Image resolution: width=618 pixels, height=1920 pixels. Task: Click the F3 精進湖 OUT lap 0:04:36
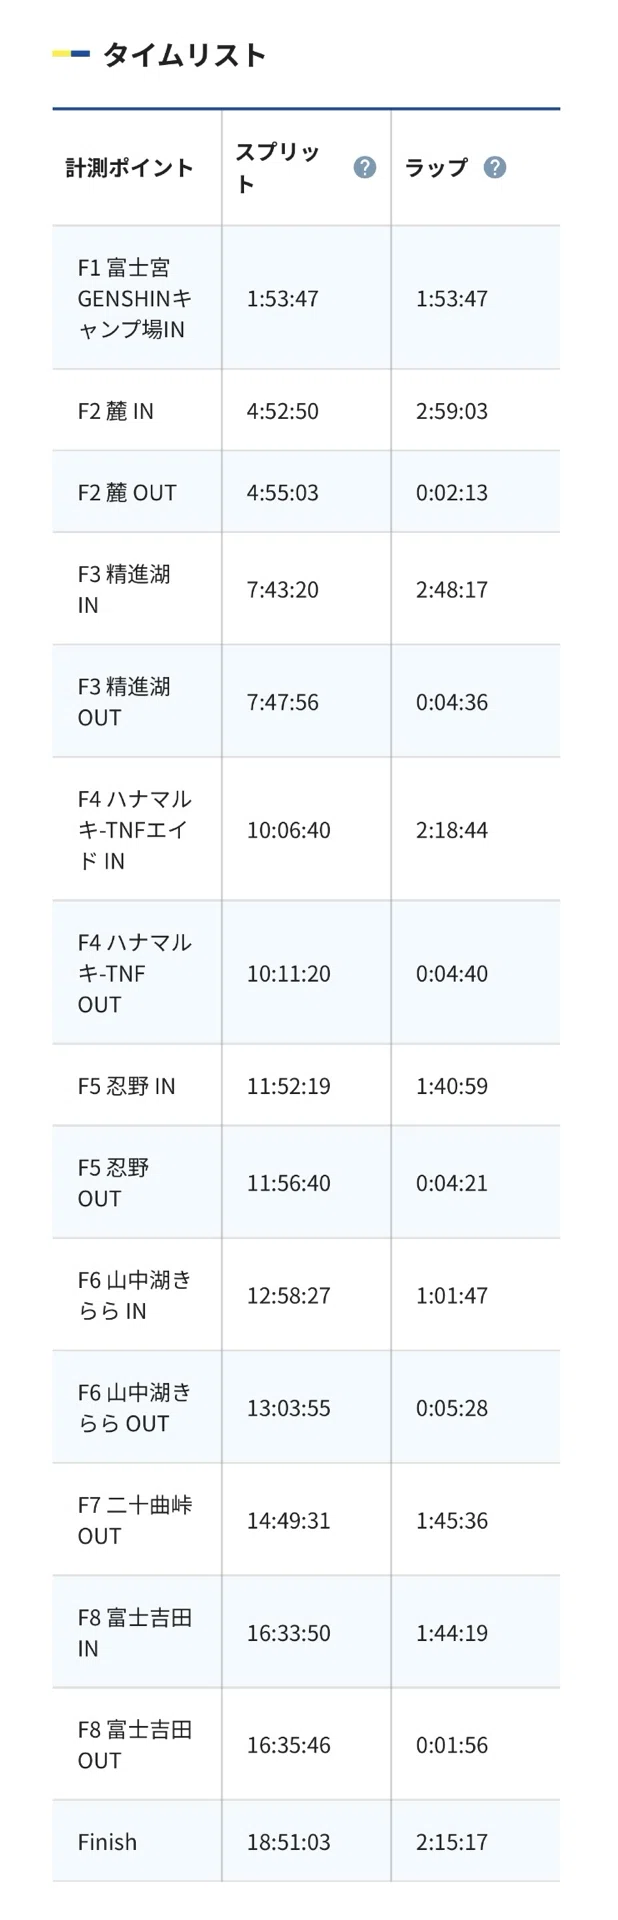[x=452, y=702]
